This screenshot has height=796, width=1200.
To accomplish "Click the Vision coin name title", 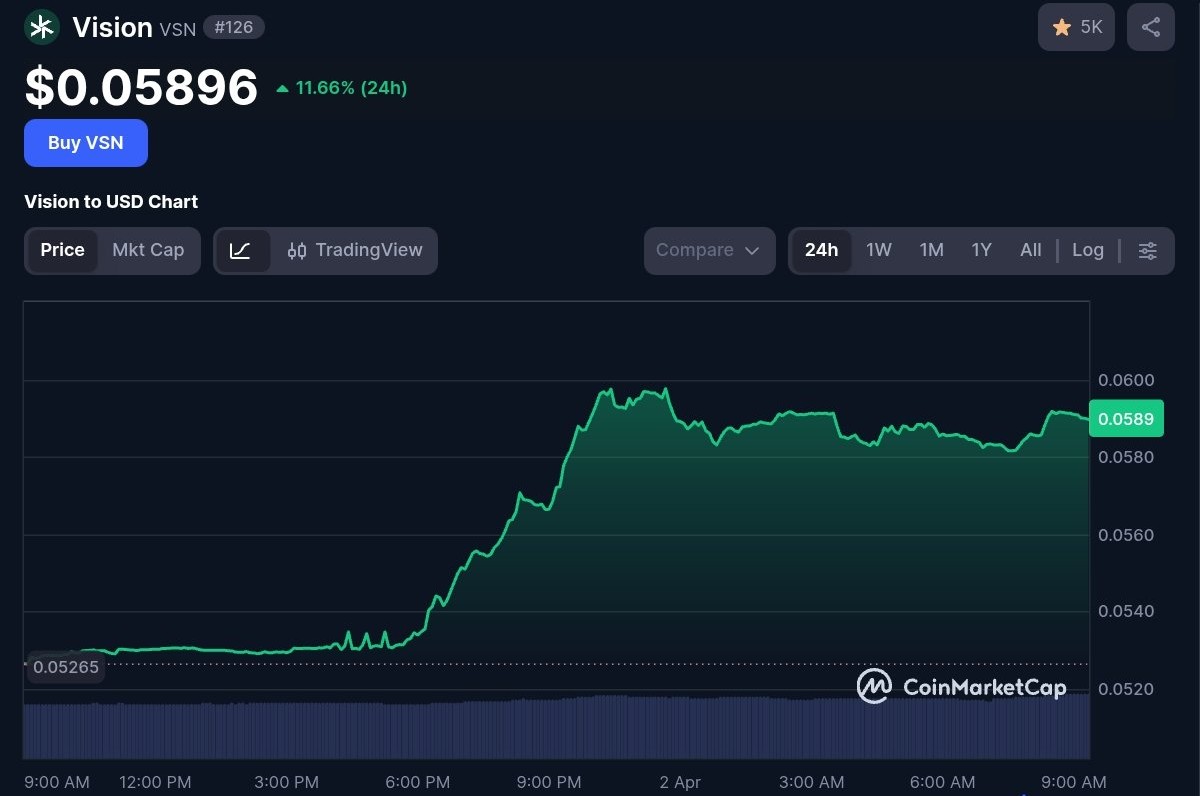I will tap(112, 27).
